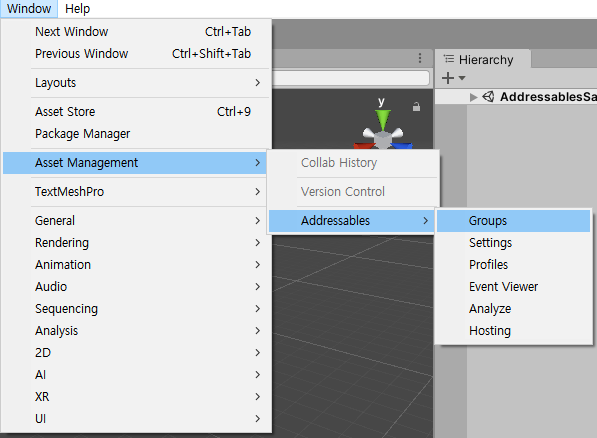Expand the AddressablesSa scene foldout
The height and width of the screenshot is (438, 597).
click(473, 97)
